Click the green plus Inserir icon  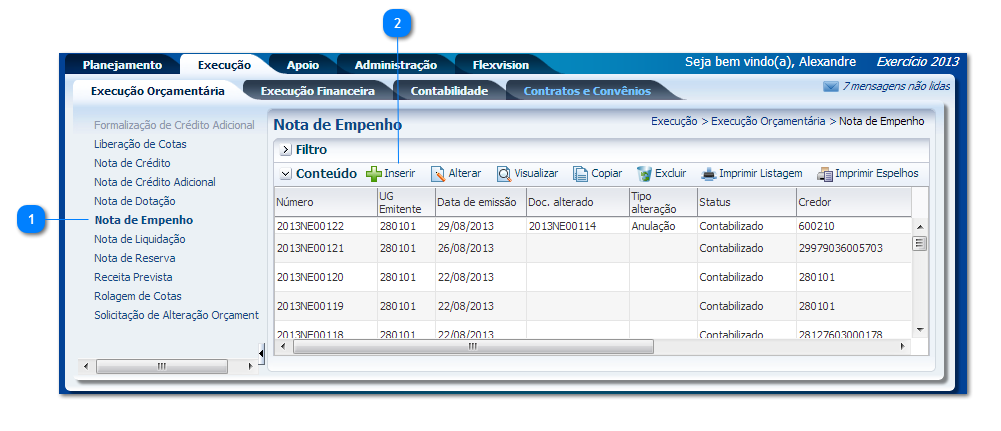[374, 174]
